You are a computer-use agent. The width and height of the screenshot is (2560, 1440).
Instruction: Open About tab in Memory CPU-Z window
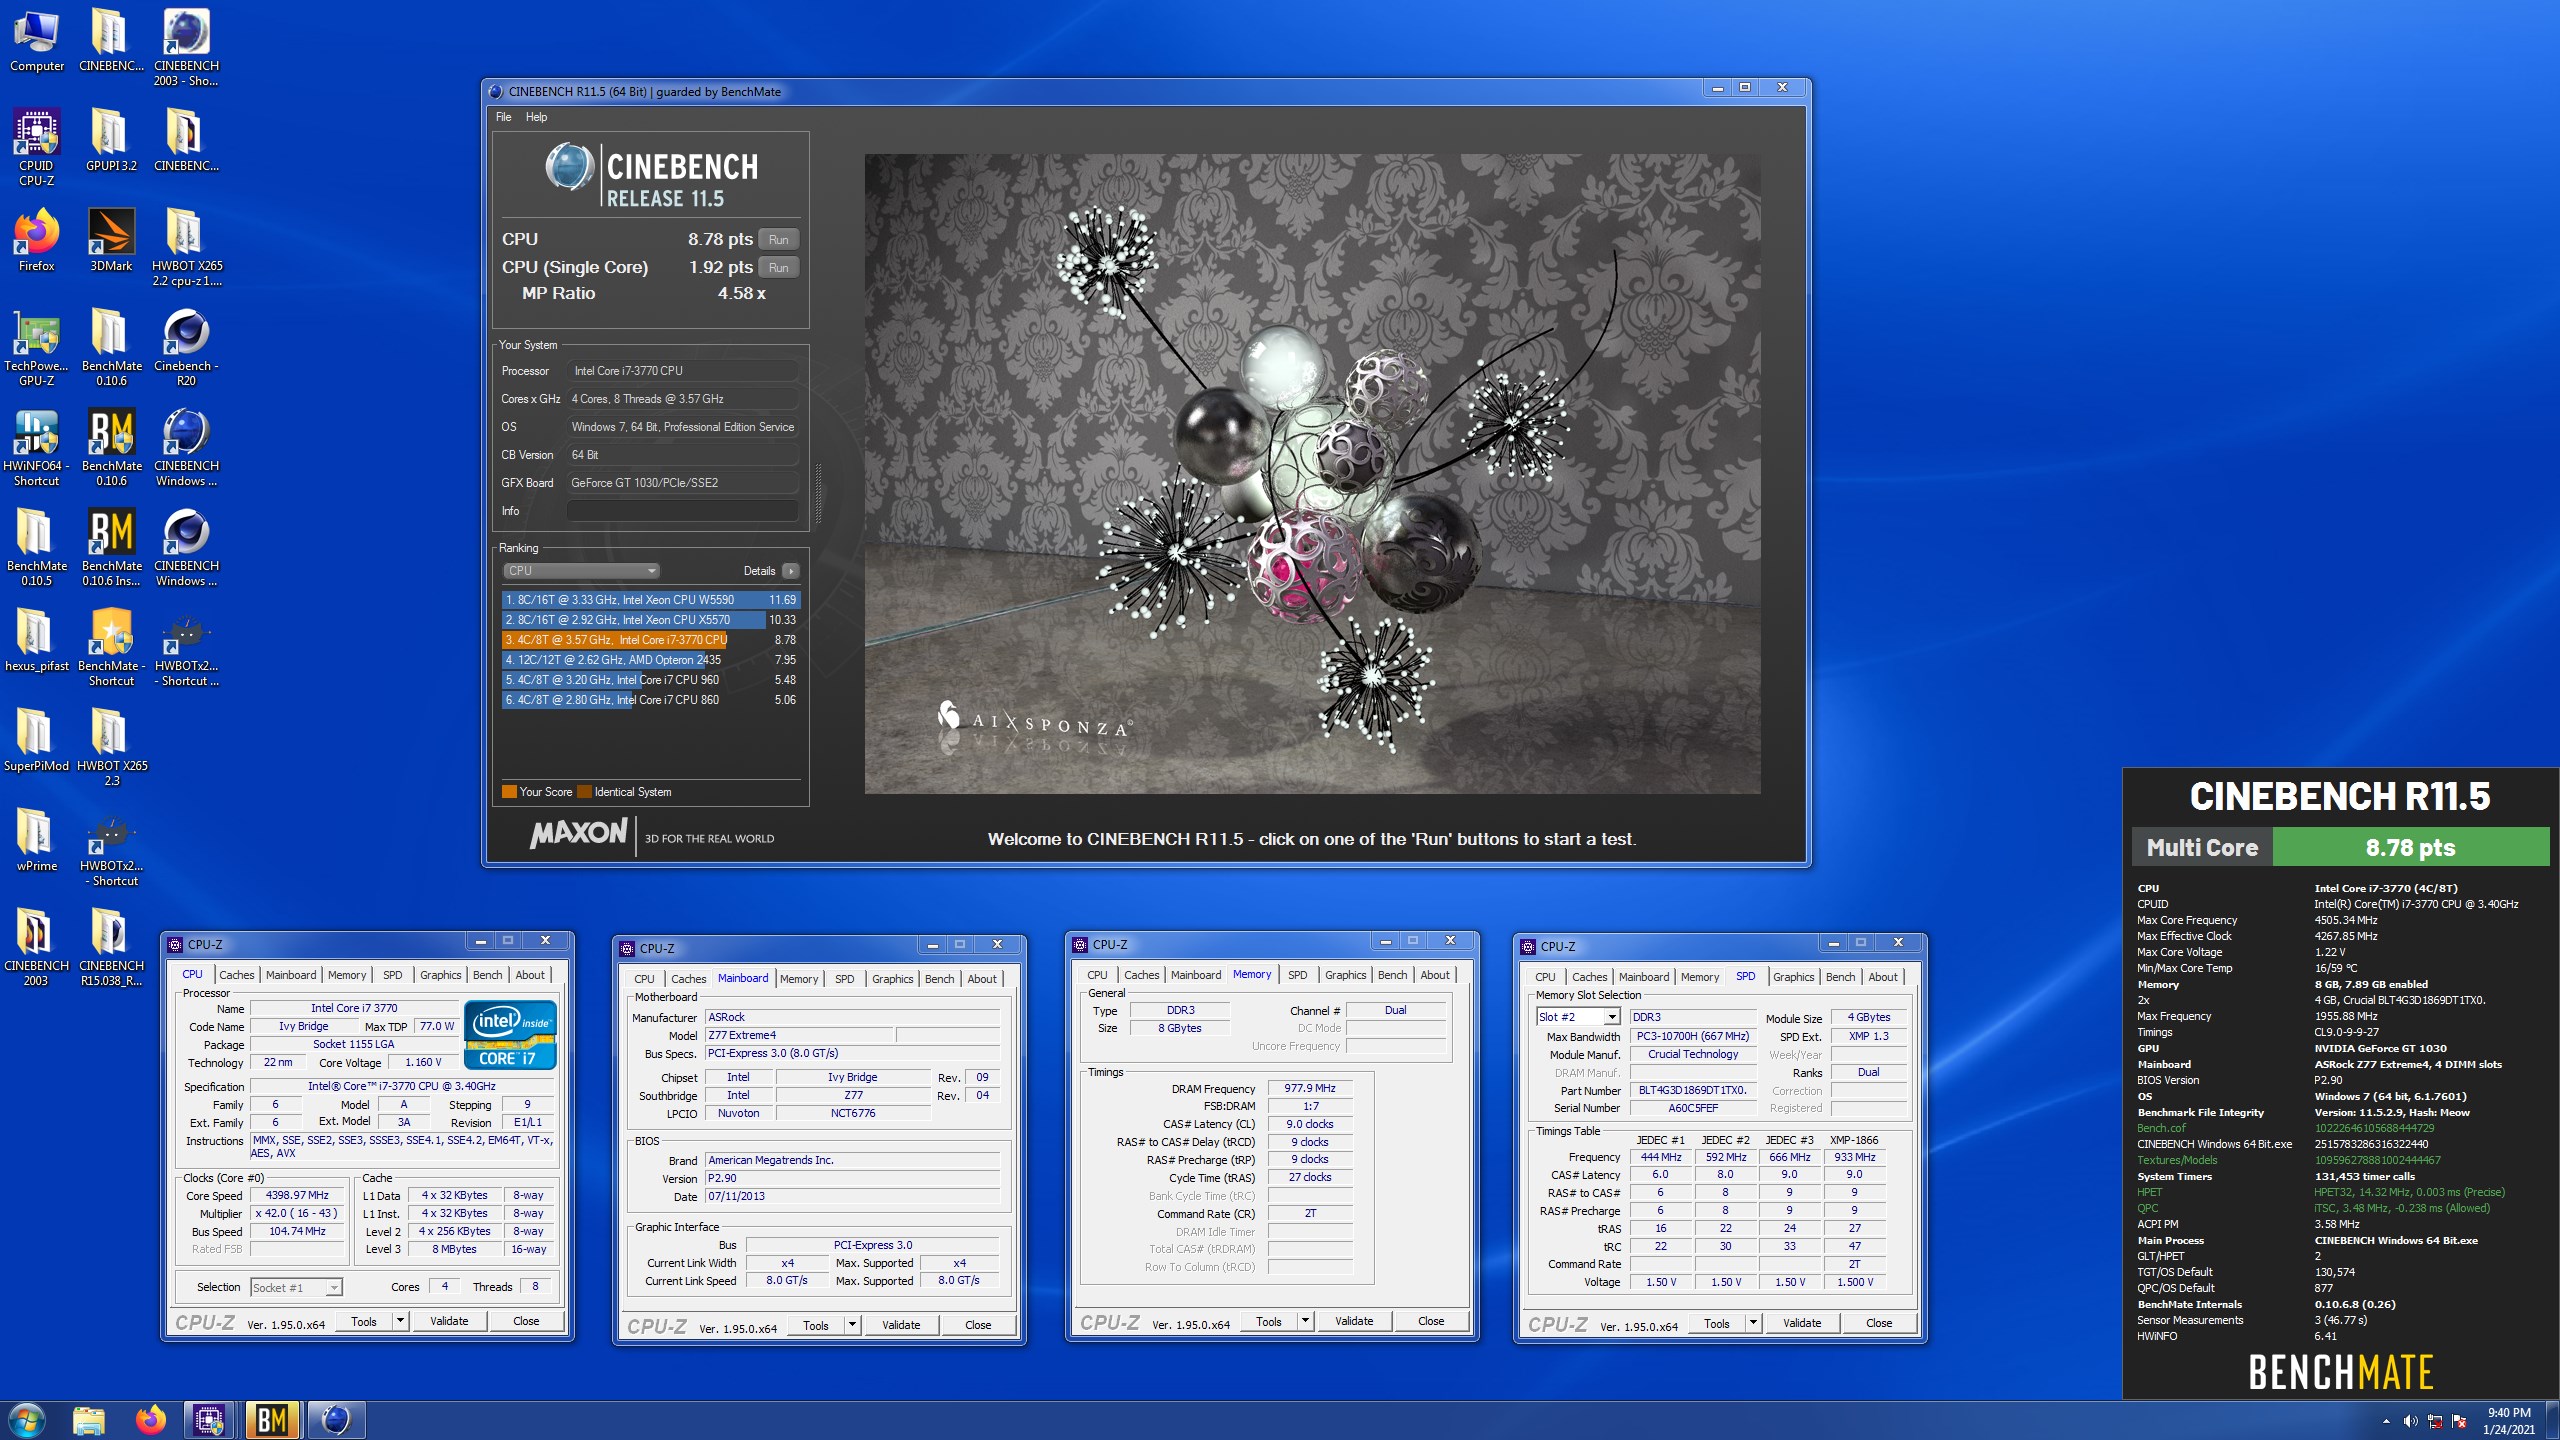click(1435, 975)
